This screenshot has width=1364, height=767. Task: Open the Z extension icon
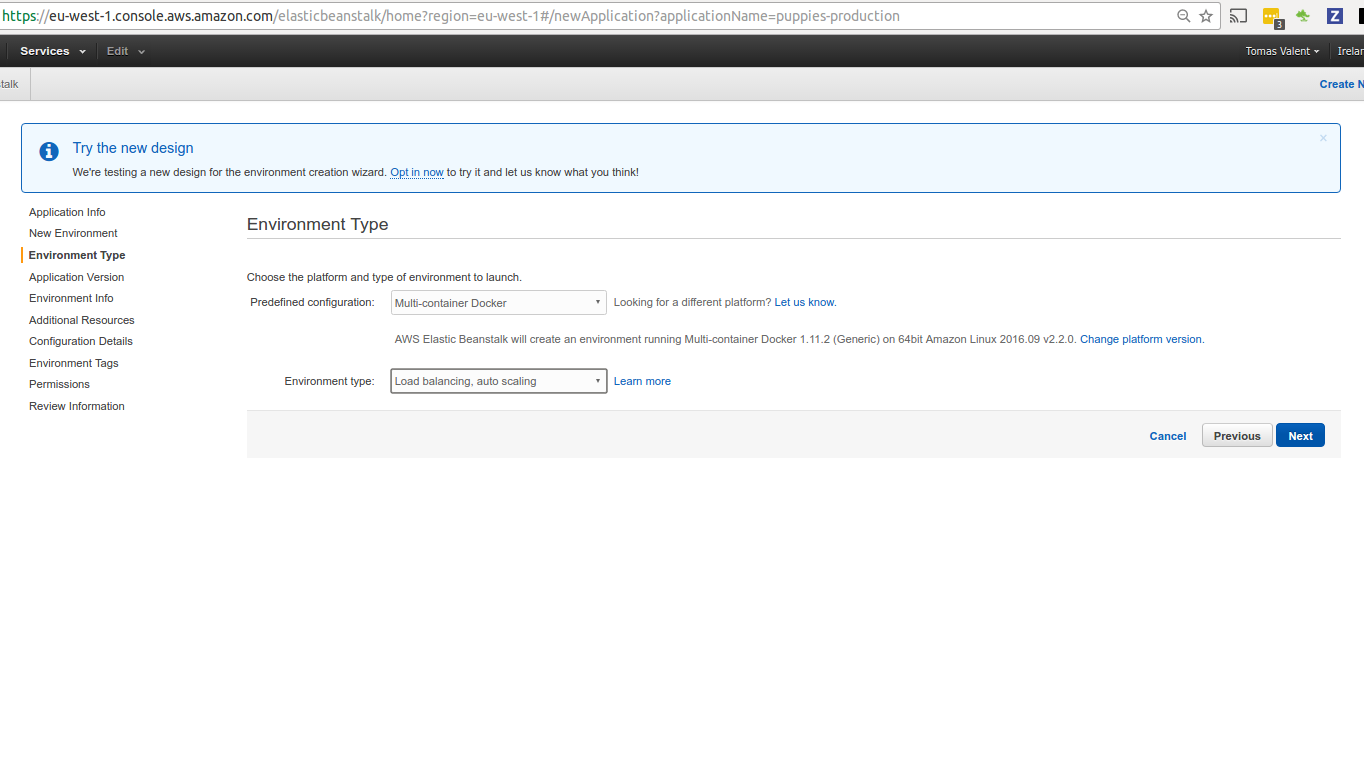coord(1334,16)
